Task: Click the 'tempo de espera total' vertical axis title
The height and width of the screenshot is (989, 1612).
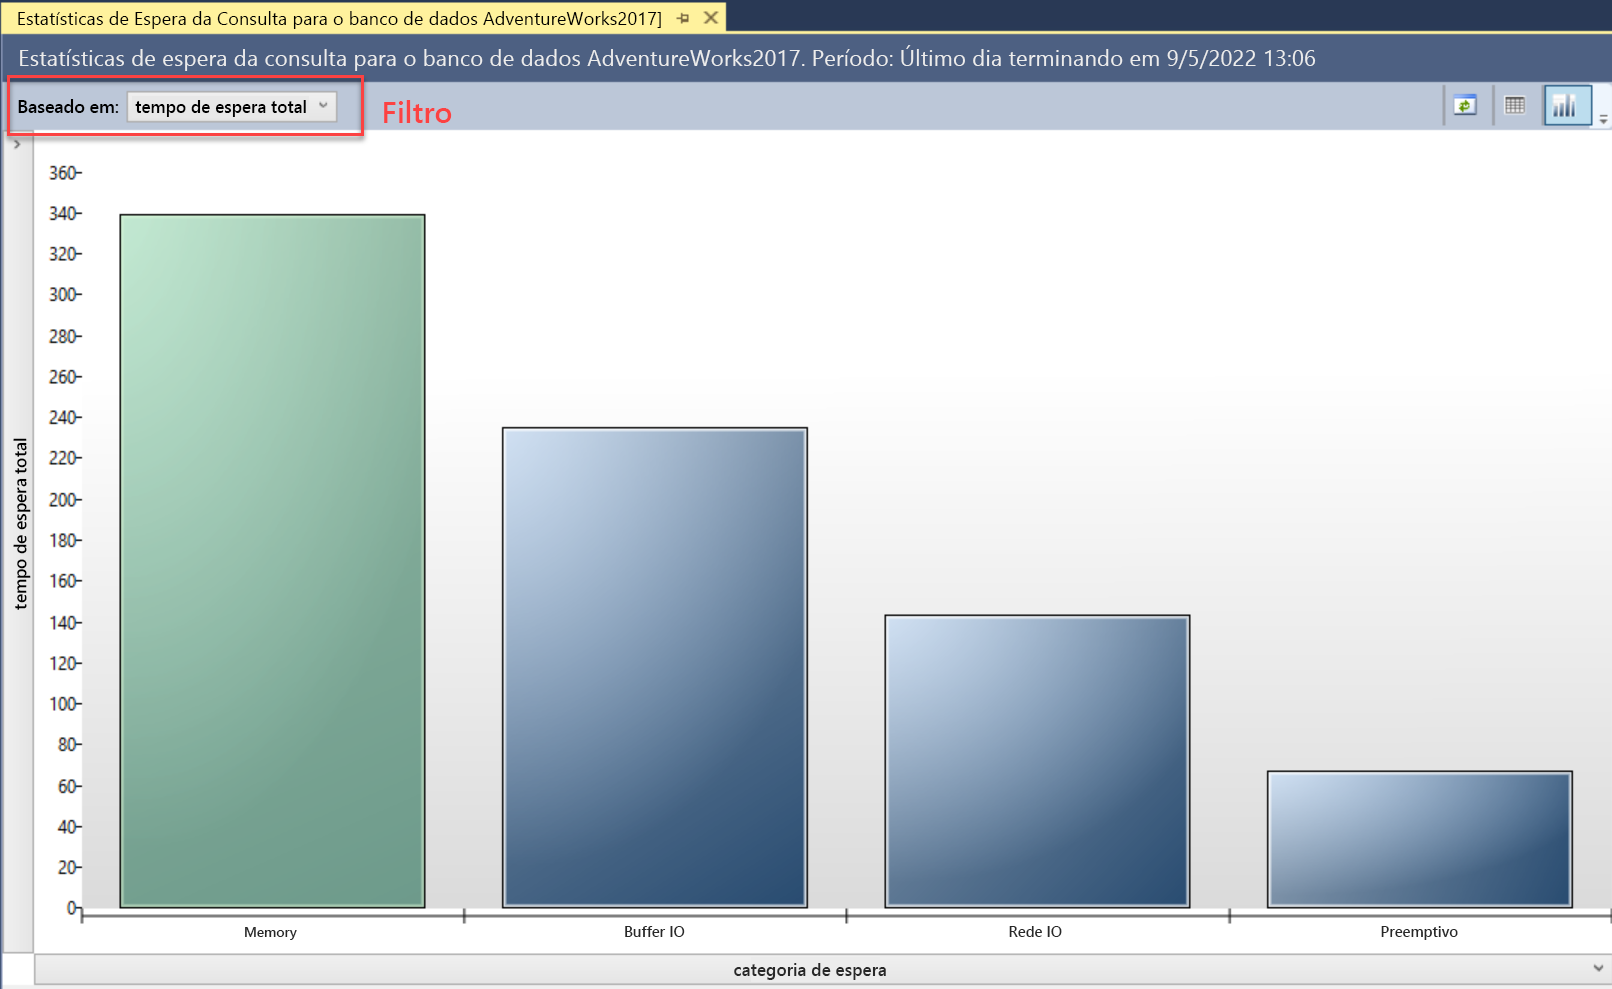Action: [20, 524]
